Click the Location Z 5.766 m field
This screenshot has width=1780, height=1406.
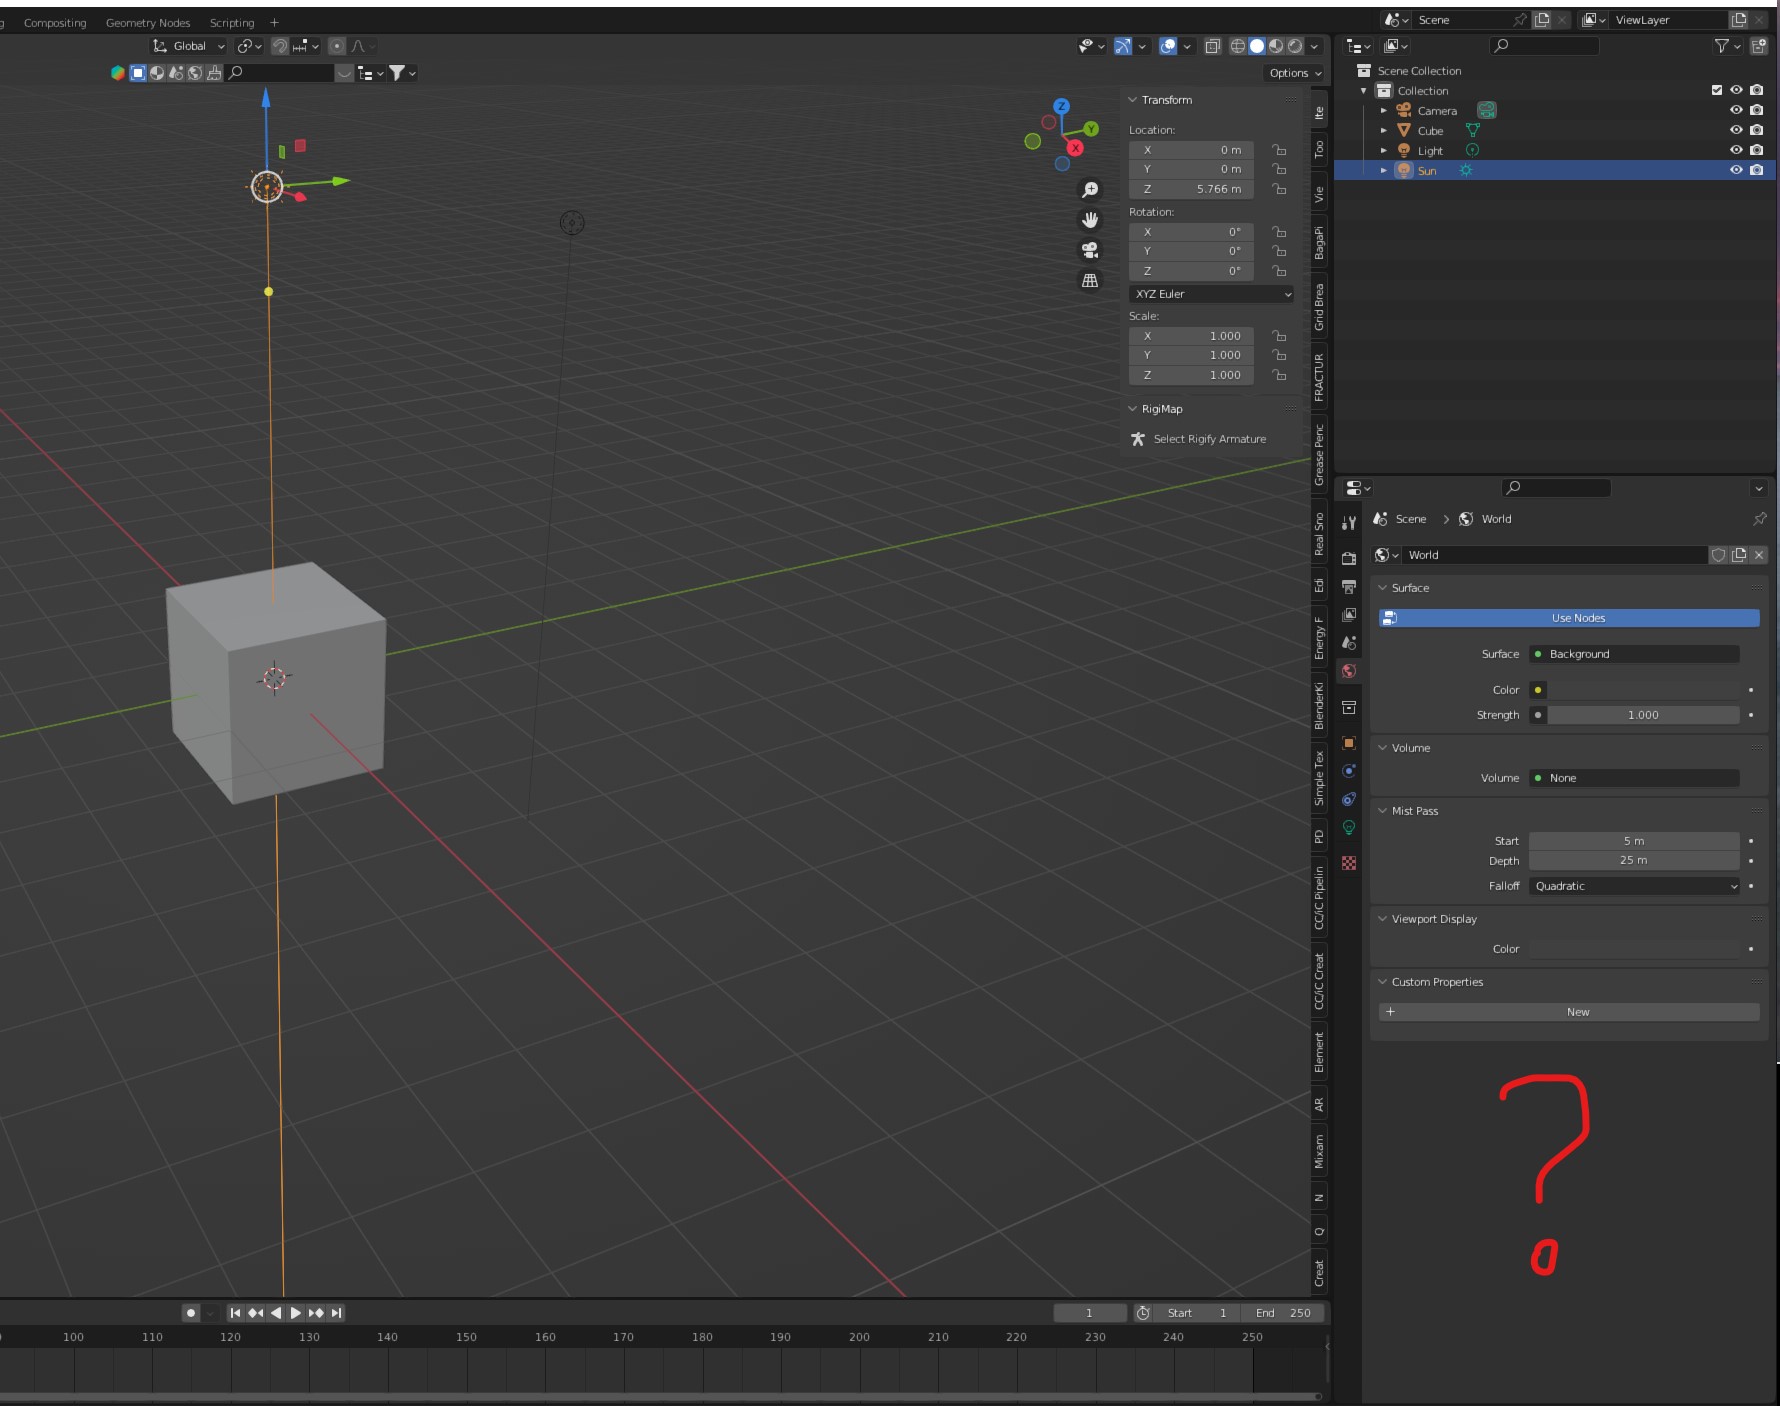pos(1191,189)
